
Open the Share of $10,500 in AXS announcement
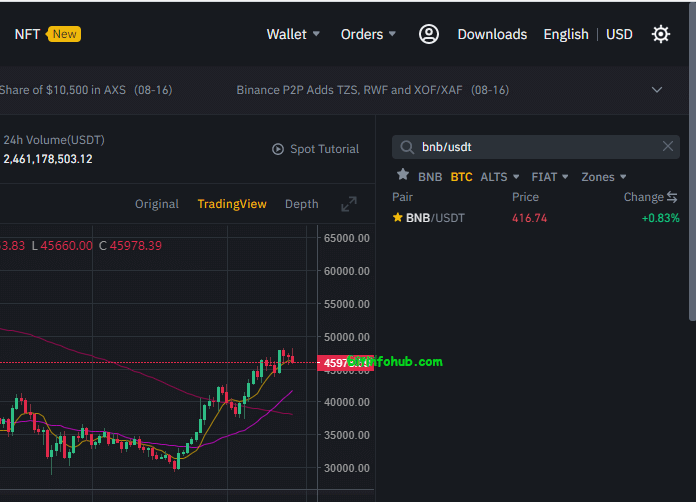click(x=86, y=90)
